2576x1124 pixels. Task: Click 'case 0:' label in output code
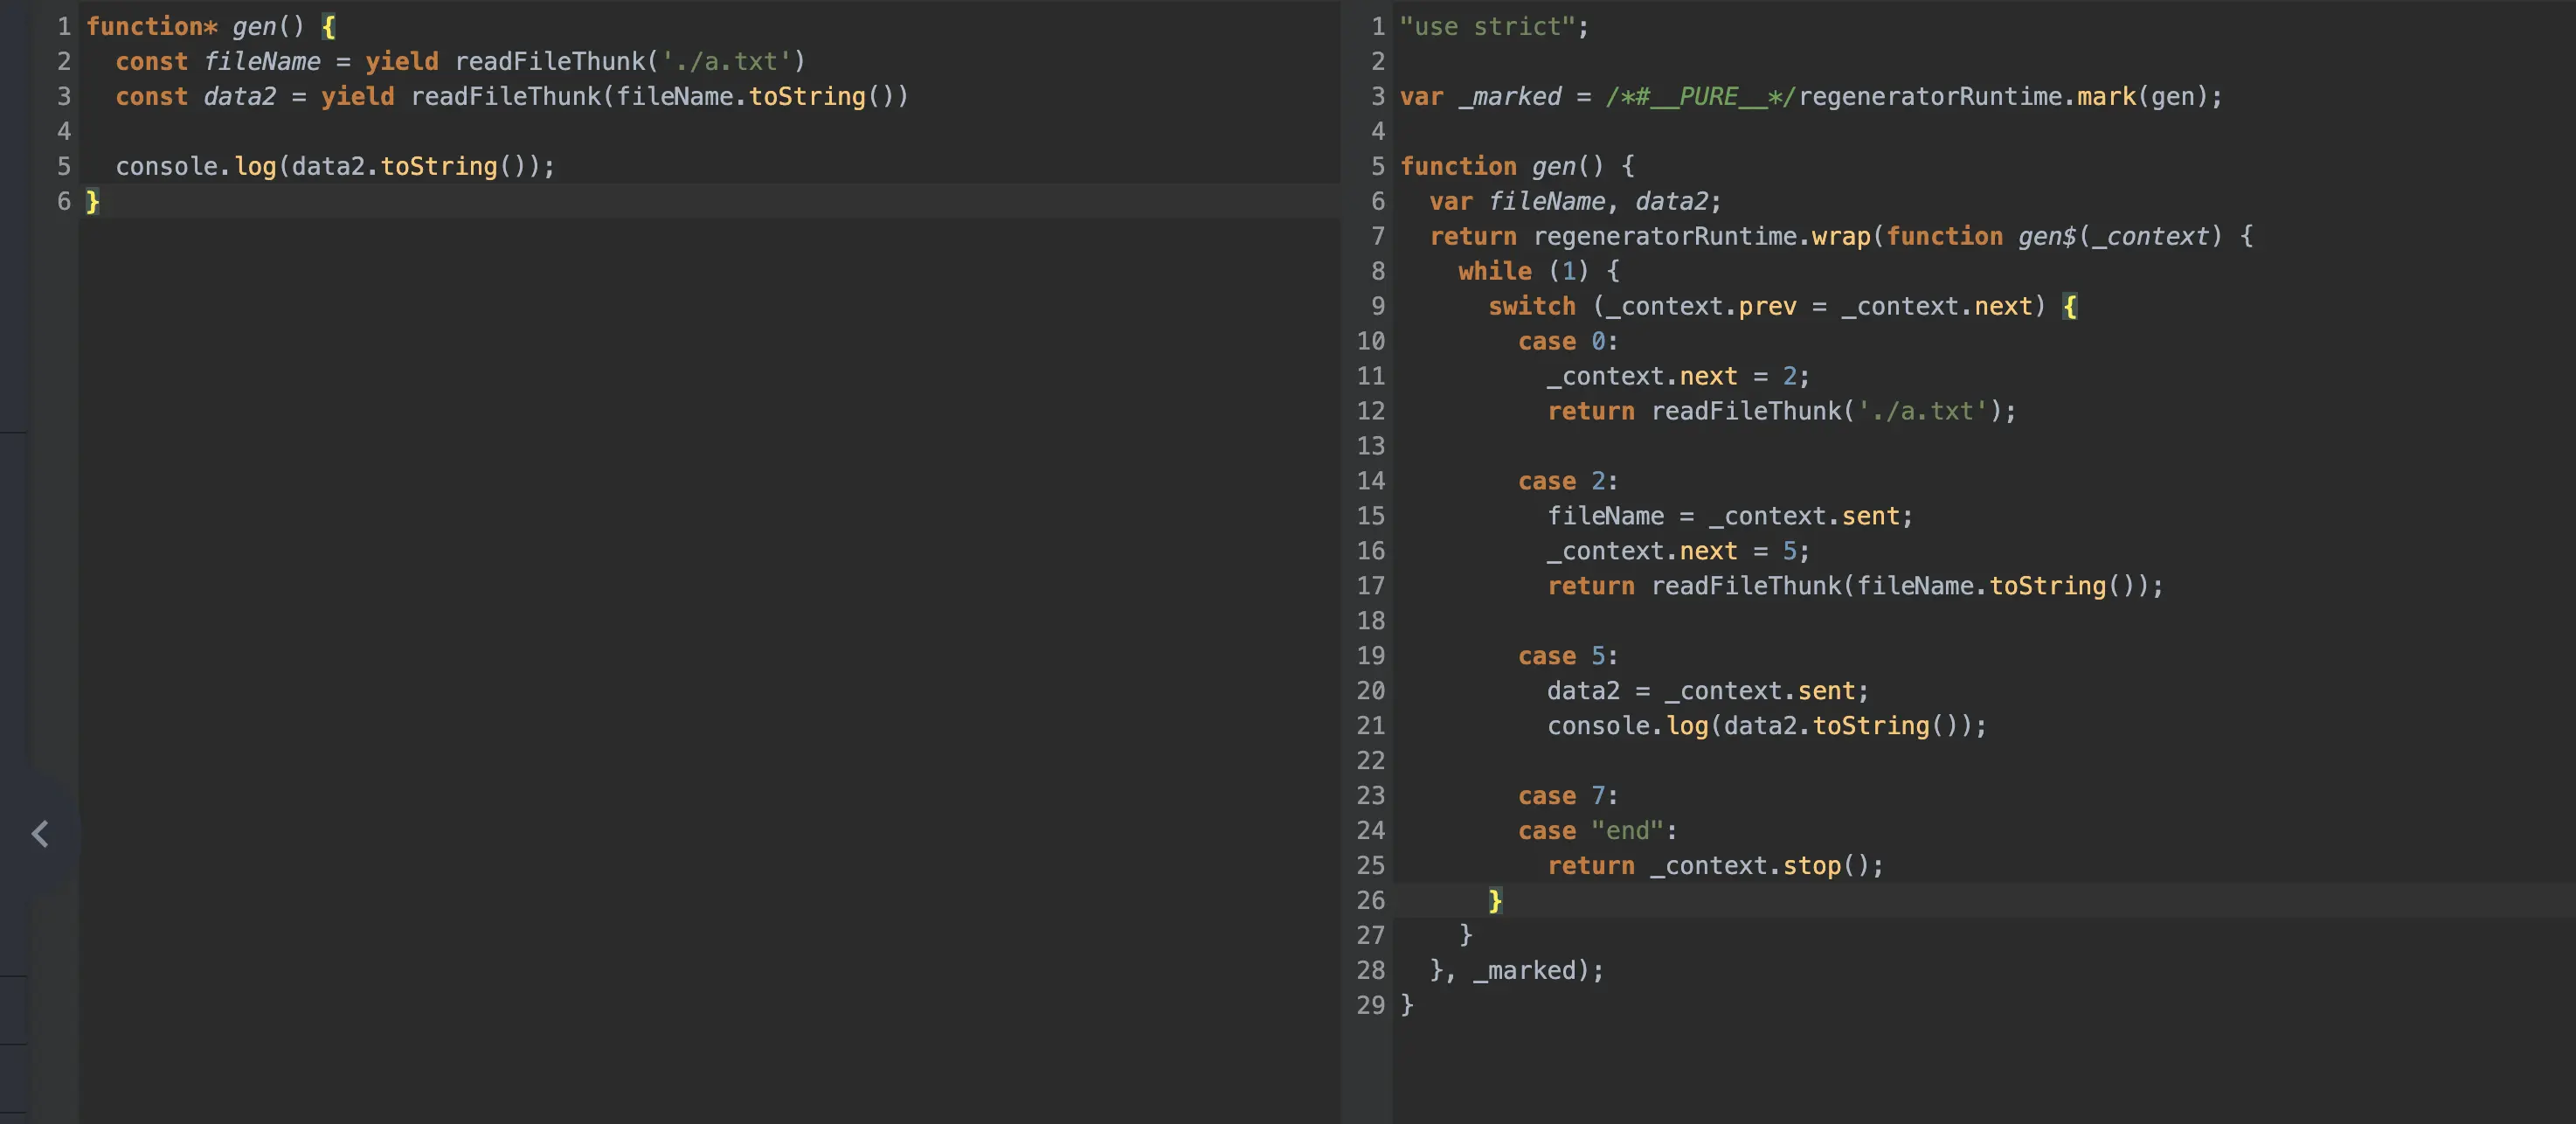[x=1566, y=341]
